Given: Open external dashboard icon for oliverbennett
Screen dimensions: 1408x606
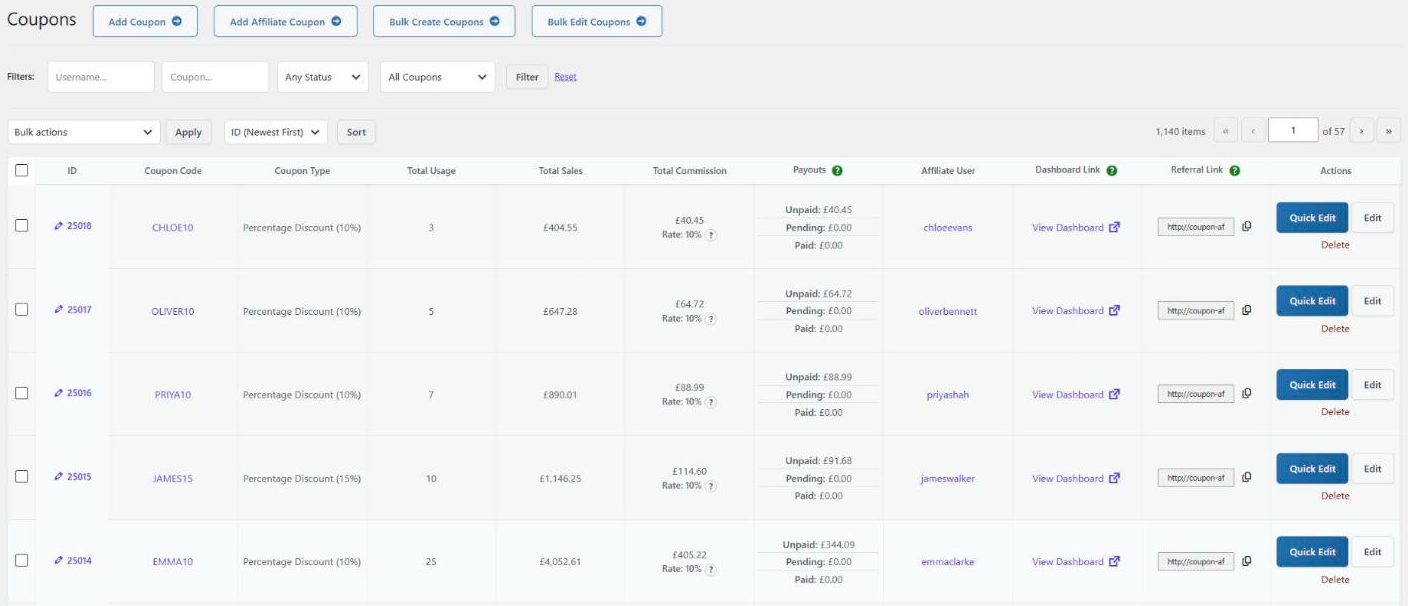Looking at the screenshot, I should (1114, 310).
